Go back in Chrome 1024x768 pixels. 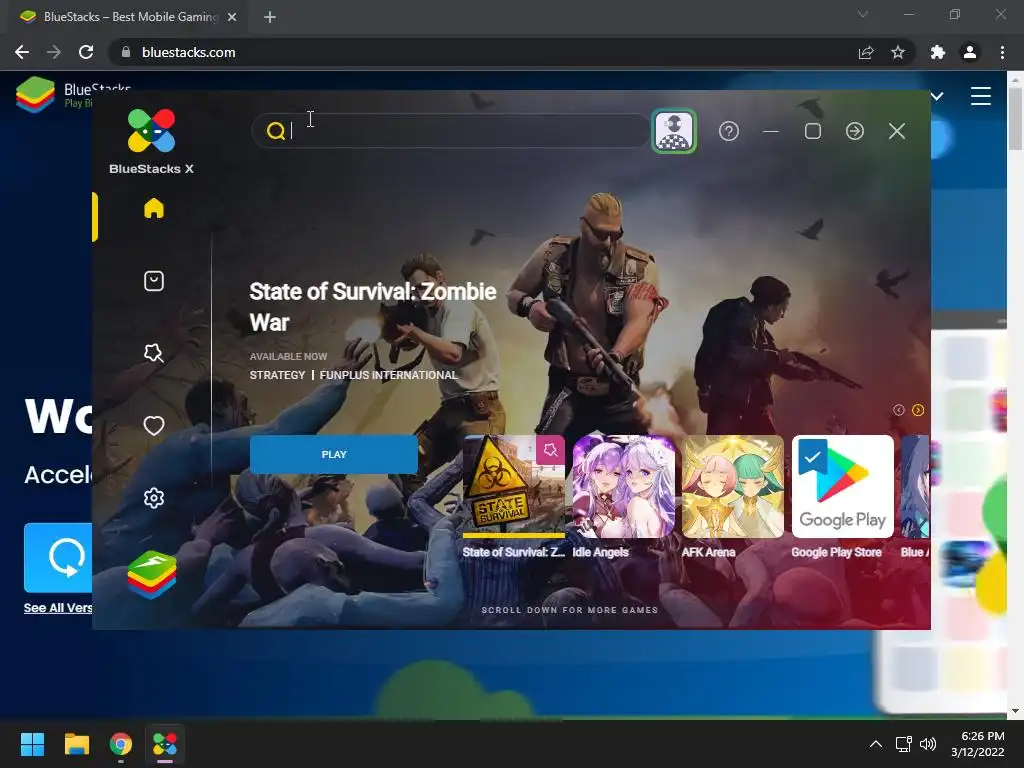[22, 52]
